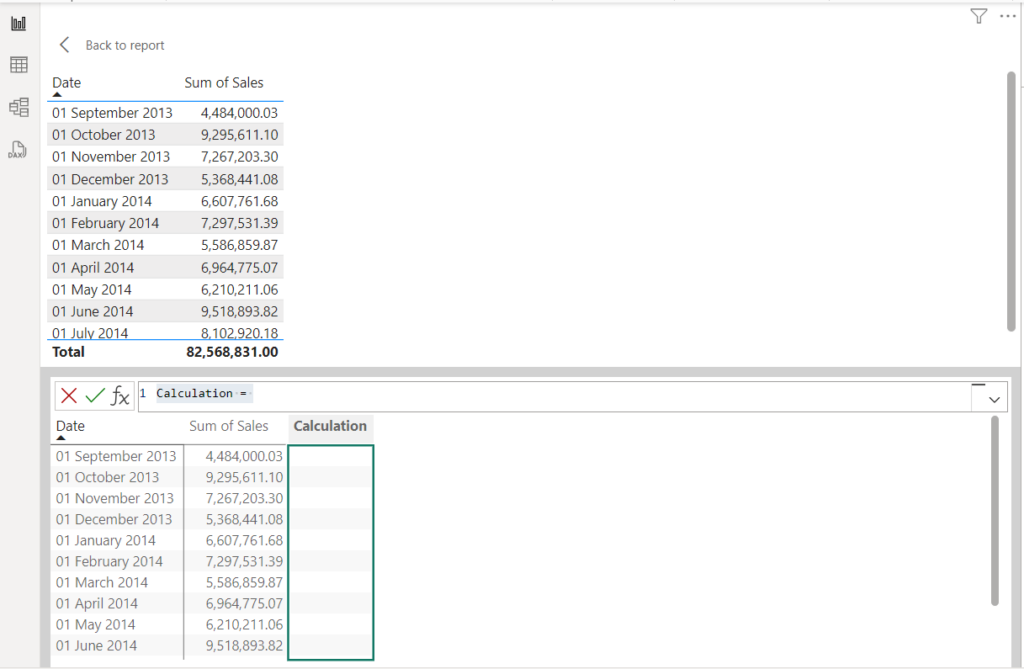The width and height of the screenshot is (1024, 669).
Task: Click the back arrow beside Back to report
Action: click(64, 44)
